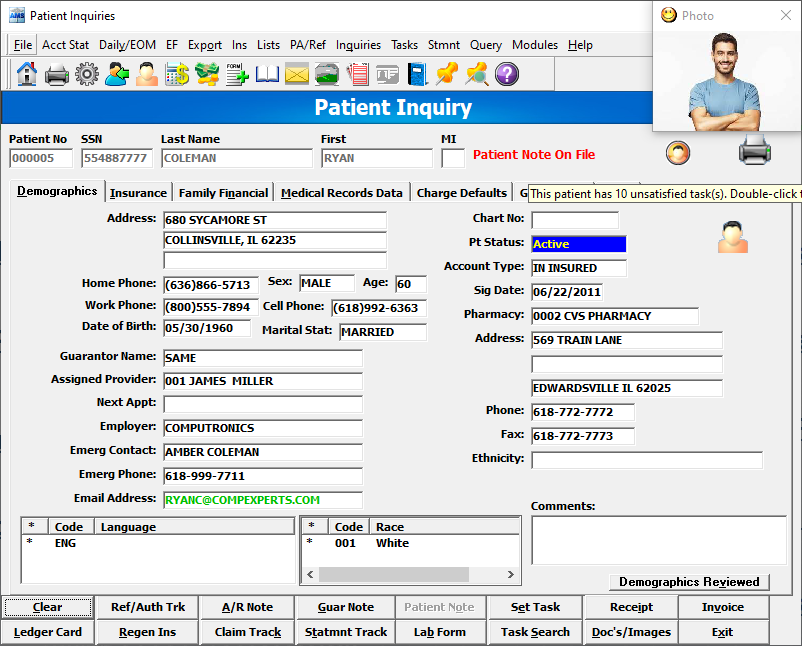Click the printer icon in the toolbar
The height and width of the screenshot is (646, 802).
pos(57,75)
